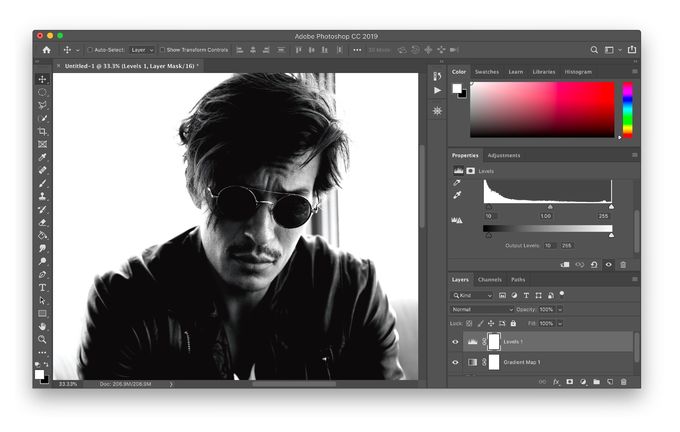Open the Kind filter dropdown in Layers

pyautogui.click(x=472, y=295)
